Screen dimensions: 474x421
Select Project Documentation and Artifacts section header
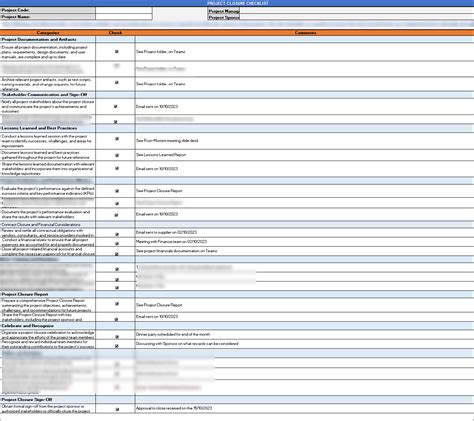pyautogui.click(x=48, y=39)
